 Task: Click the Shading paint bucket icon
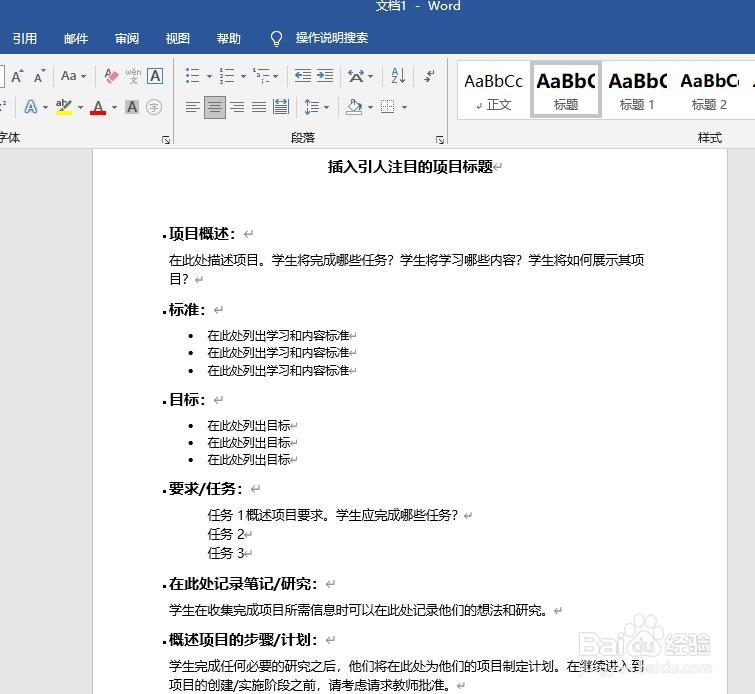point(354,106)
